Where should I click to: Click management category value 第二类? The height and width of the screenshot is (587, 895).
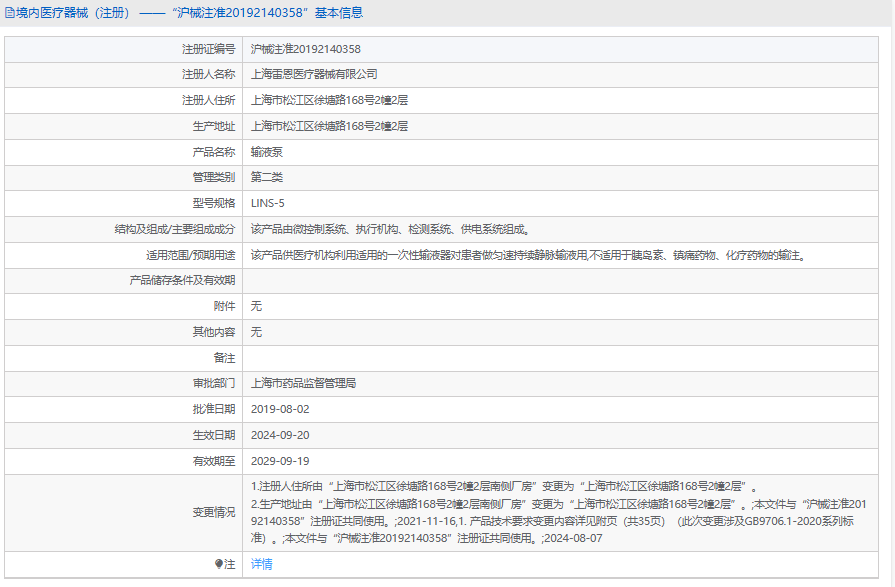267,177
